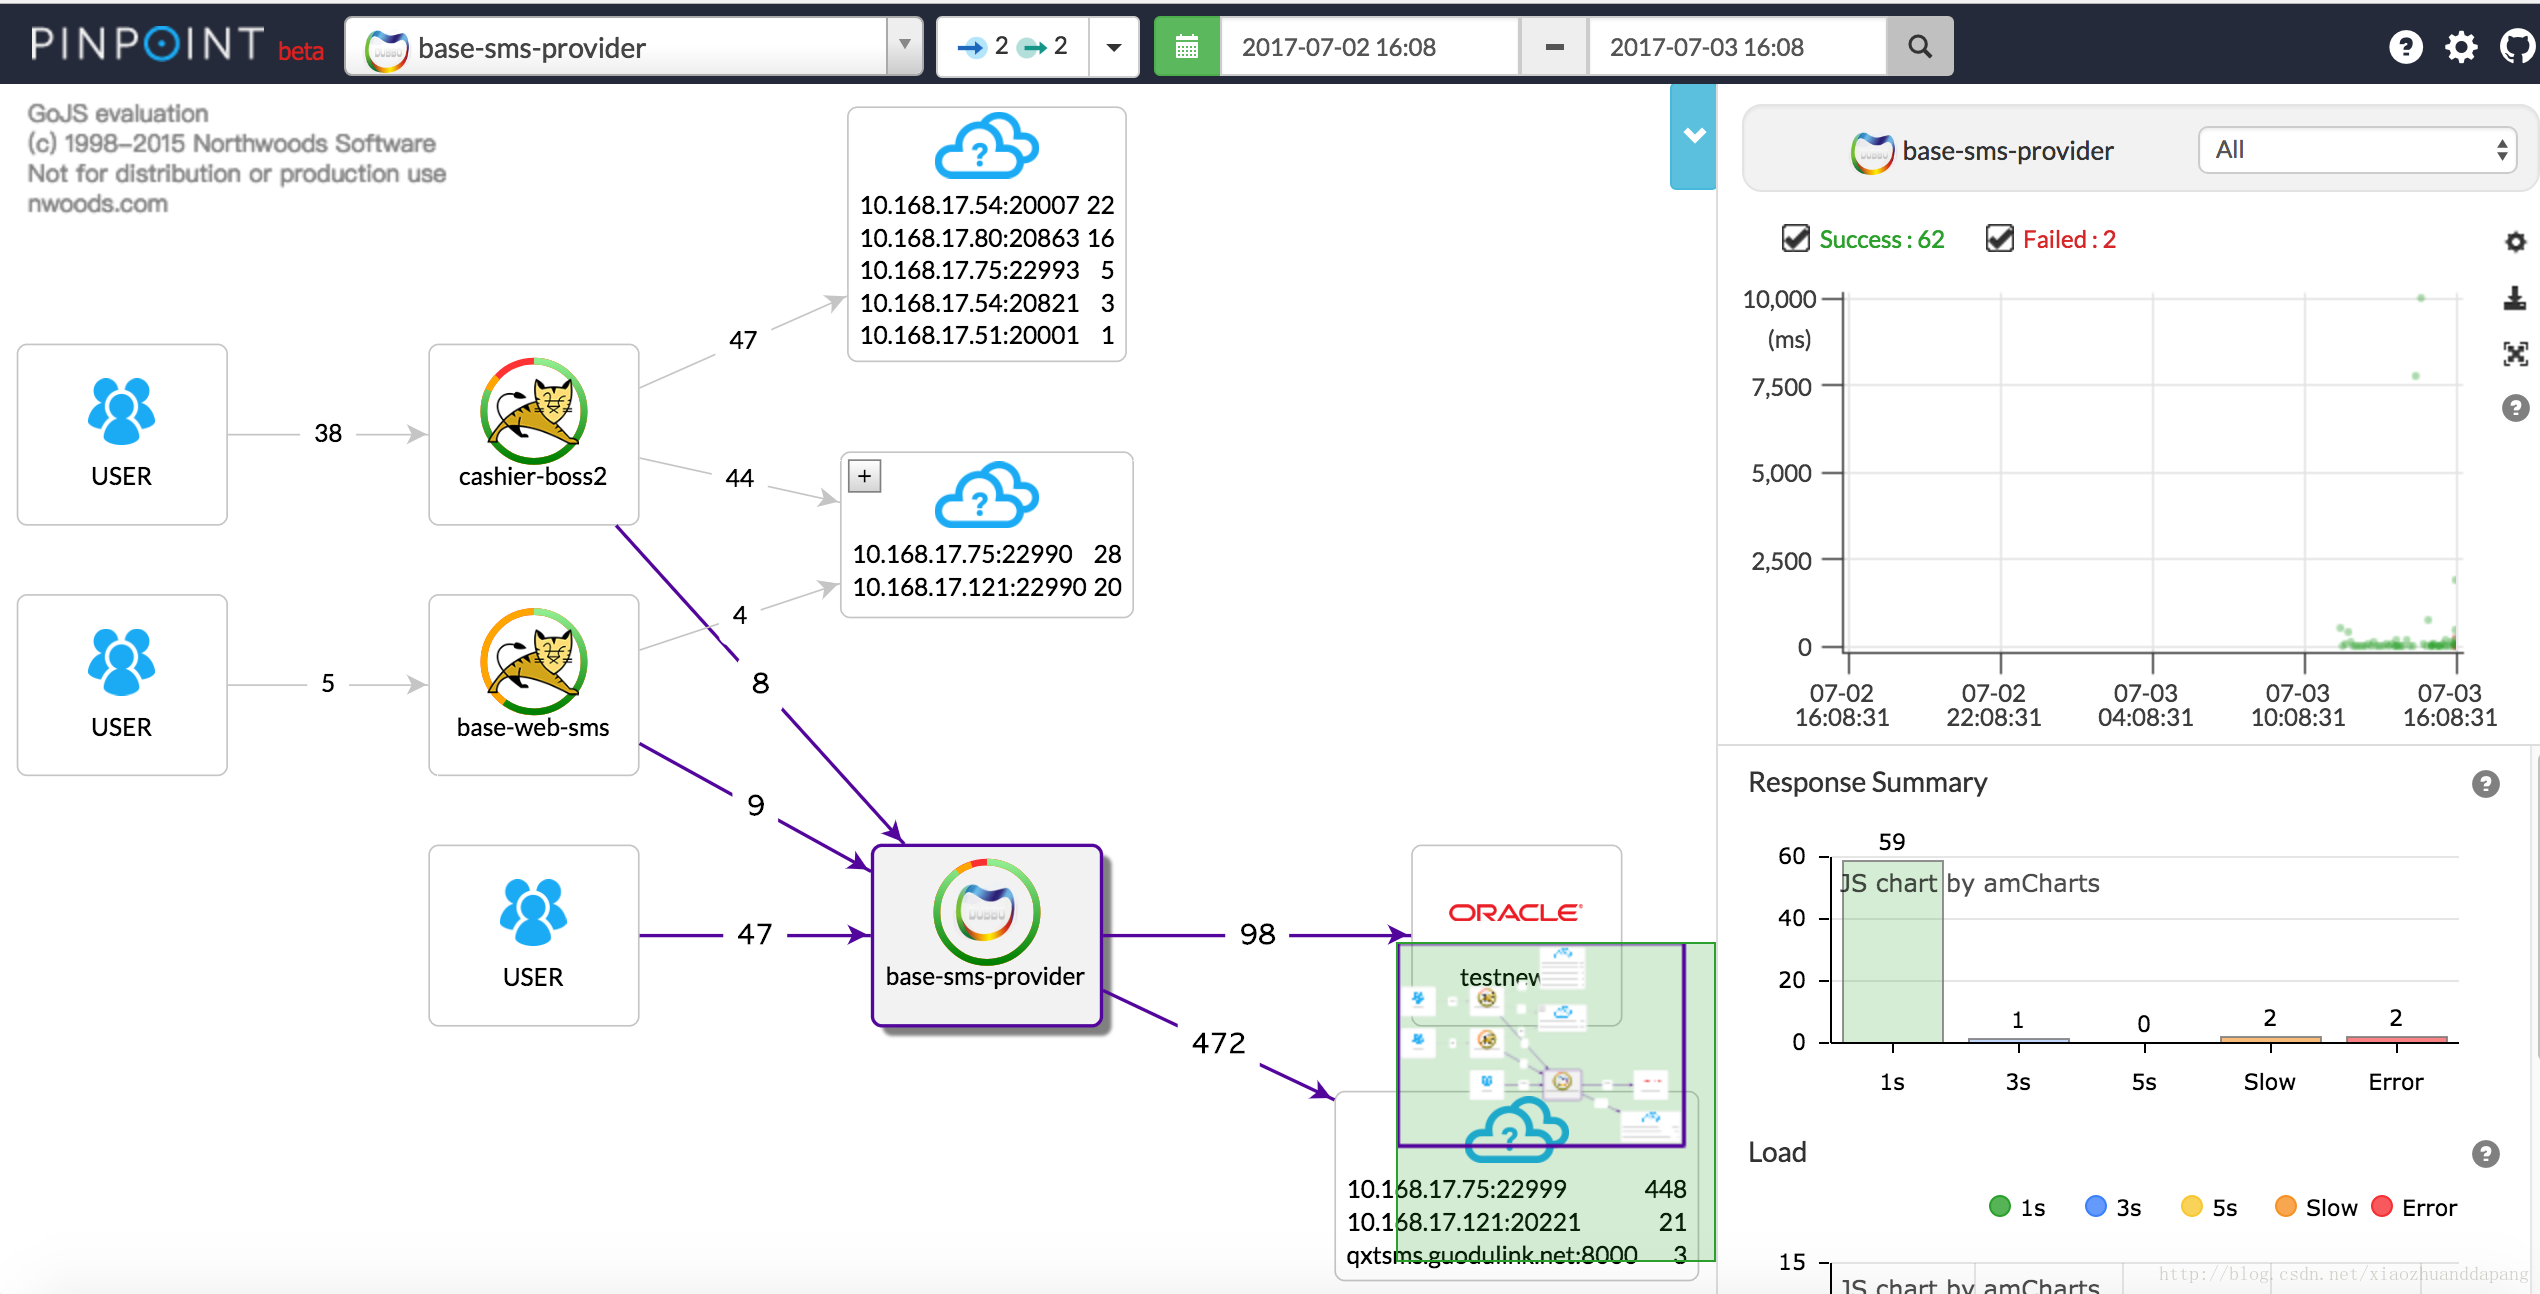Screen dimensions: 2540x1294
Task: Toggle the Success : 62 checkbox
Action: click(x=1796, y=238)
